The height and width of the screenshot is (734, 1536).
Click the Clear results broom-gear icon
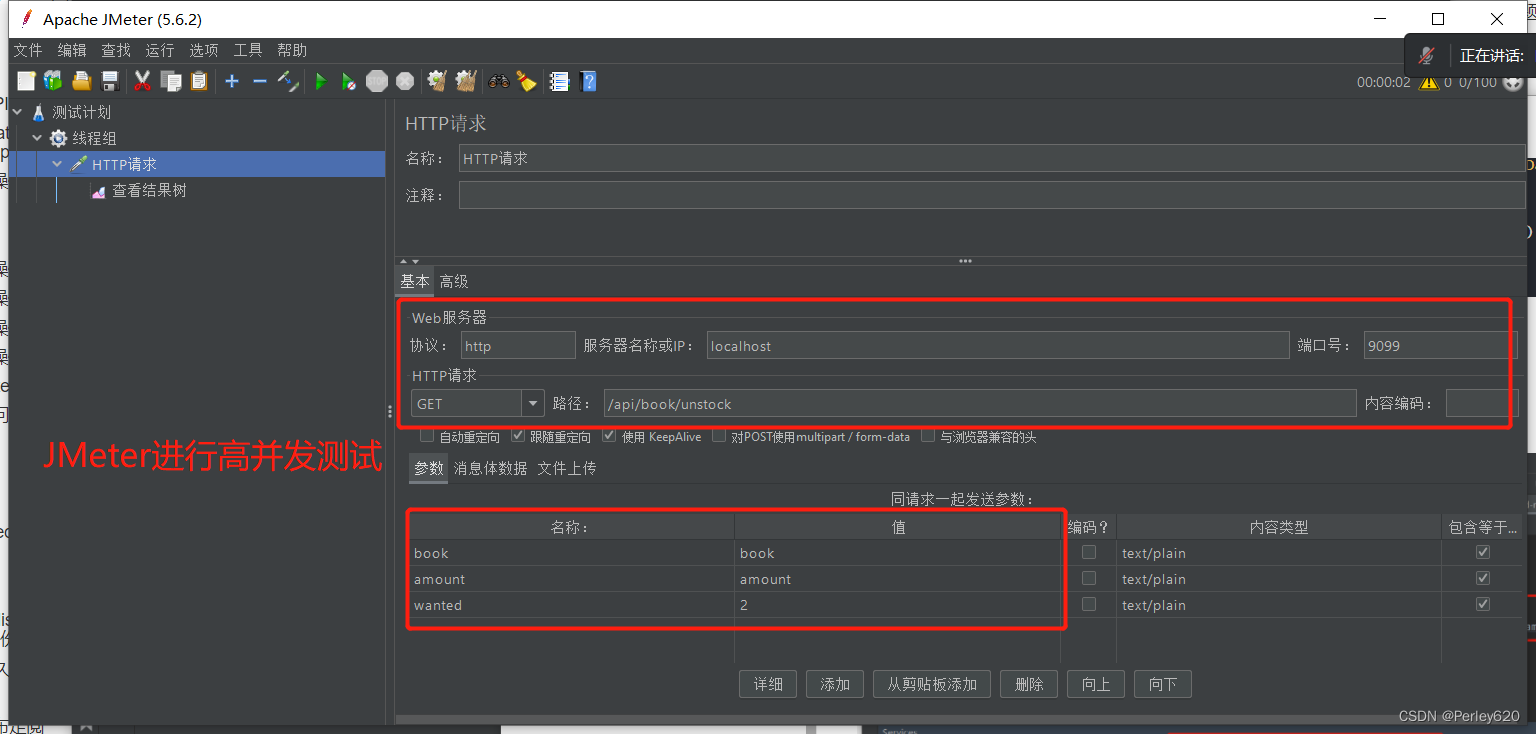(437, 81)
